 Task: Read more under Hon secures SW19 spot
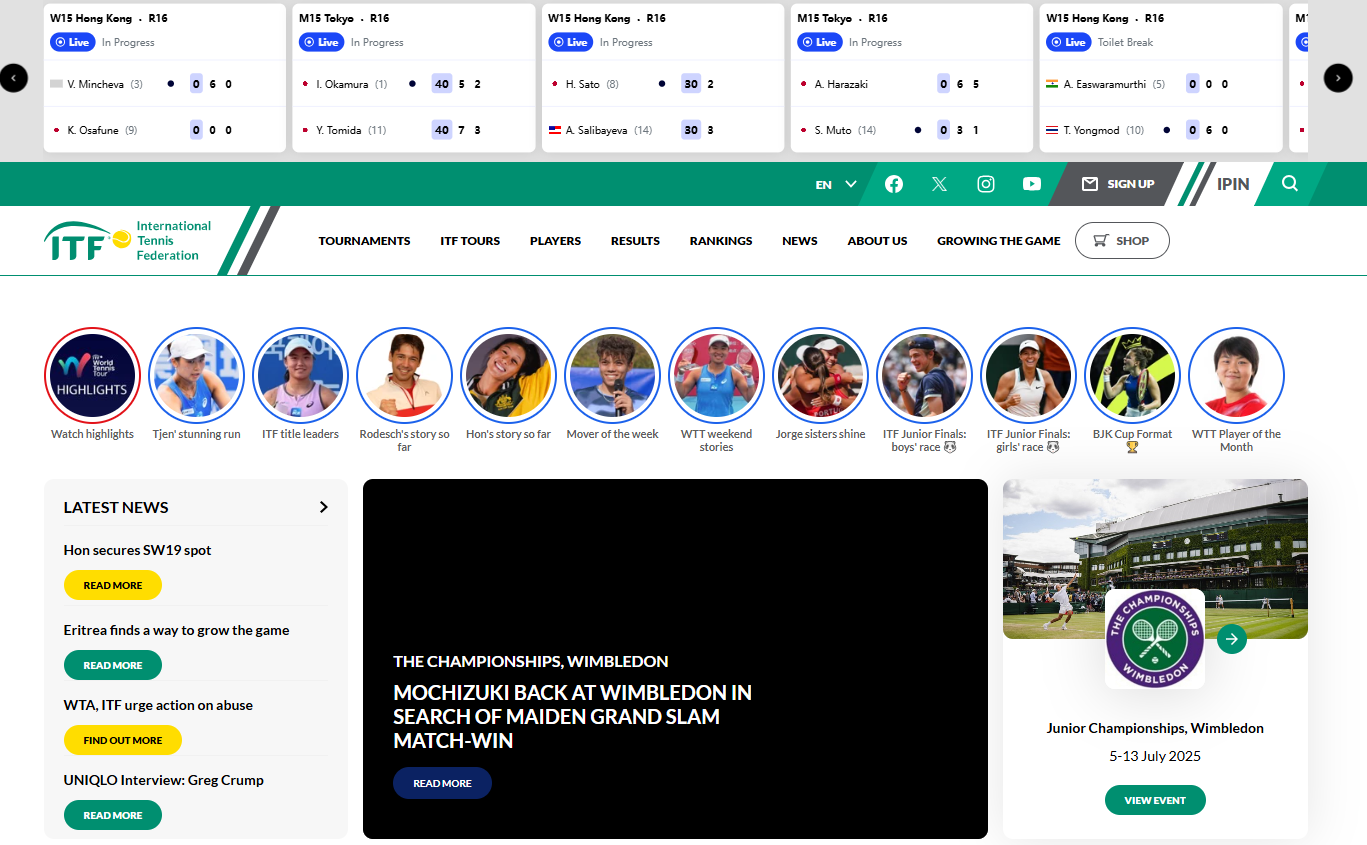(x=113, y=585)
